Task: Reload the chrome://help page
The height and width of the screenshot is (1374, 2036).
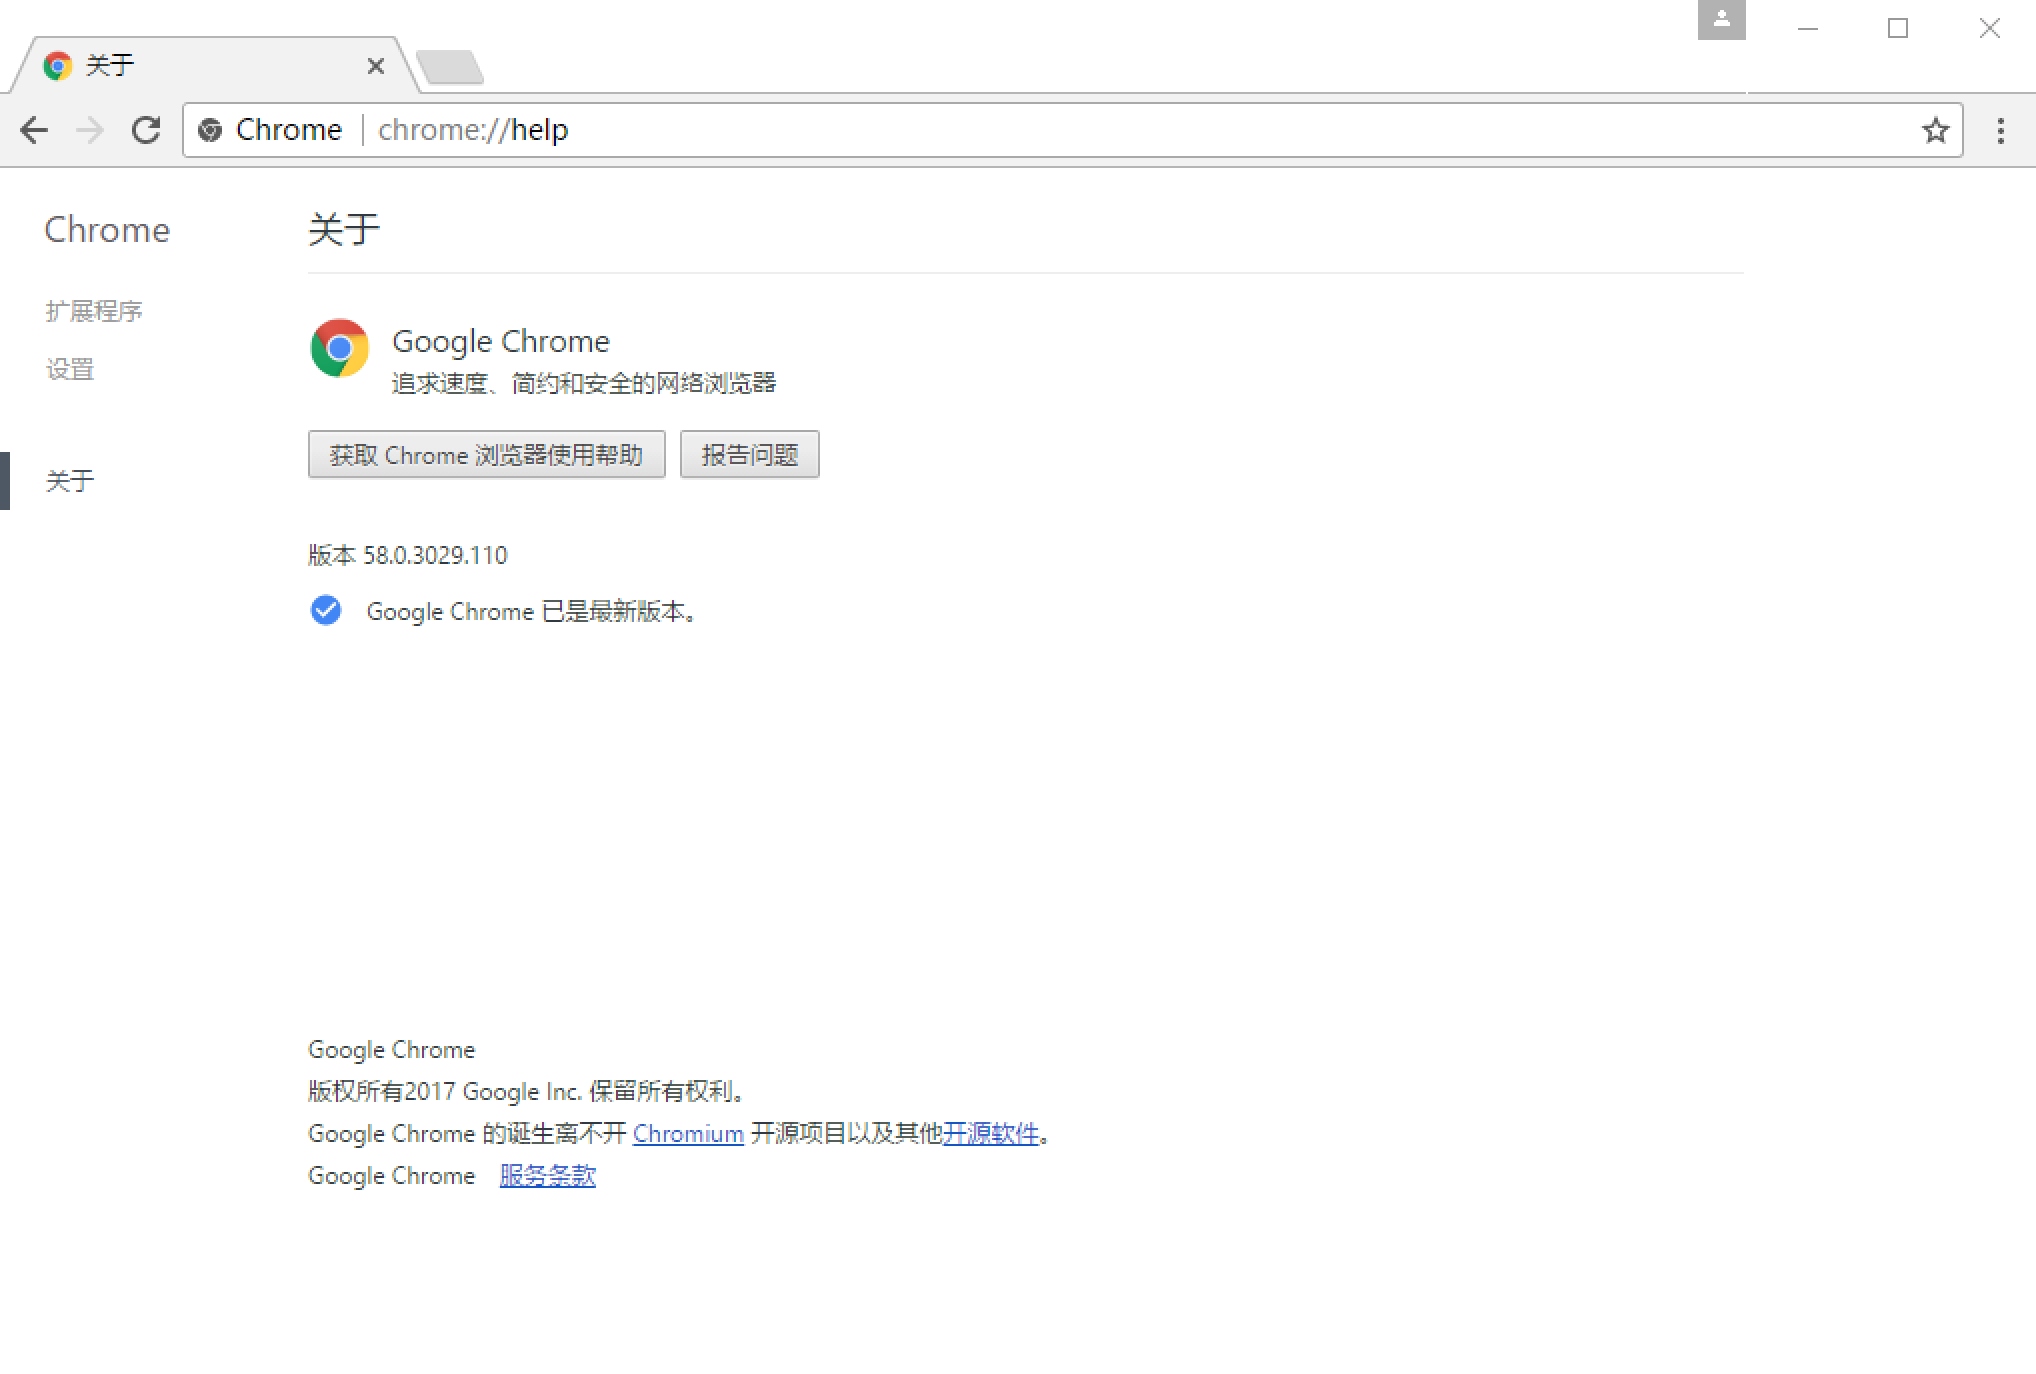Action: pos(146,130)
